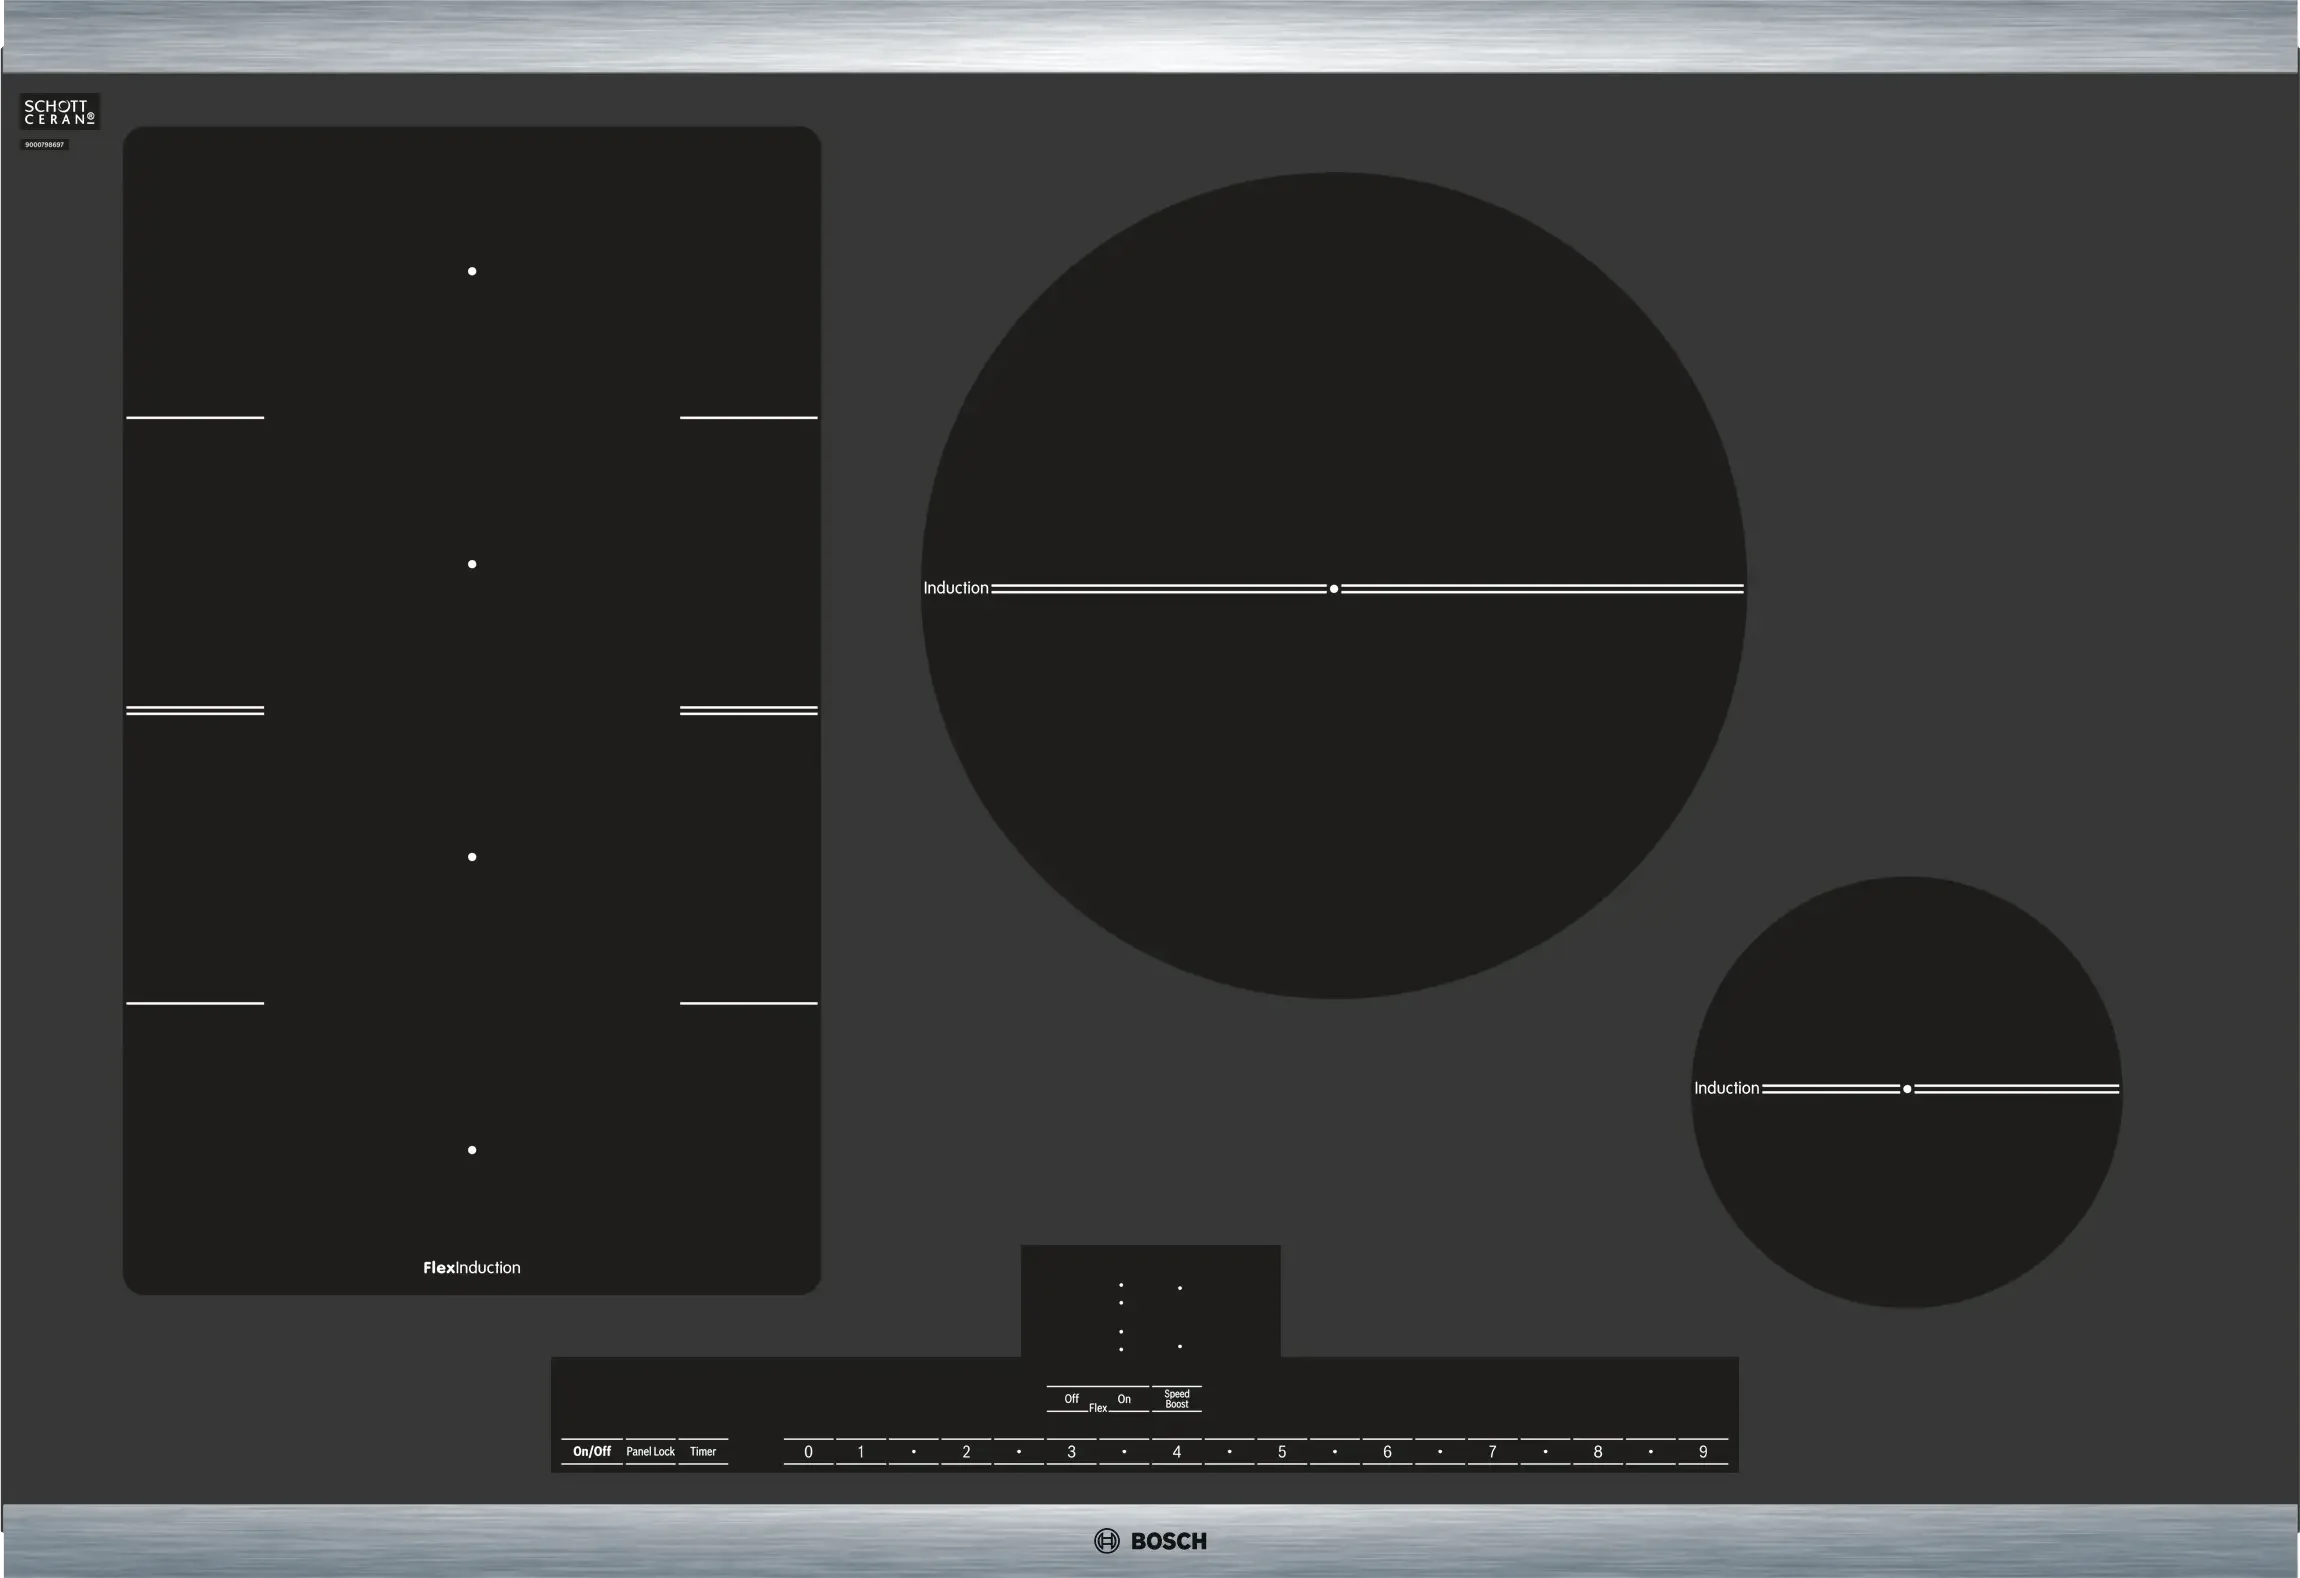Set maximum power level 9
2300x1578 pixels.
click(x=1703, y=1451)
